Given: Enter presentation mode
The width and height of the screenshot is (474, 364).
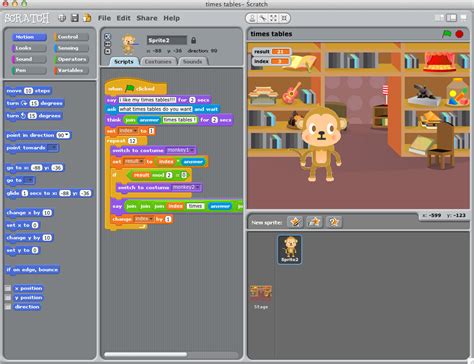Looking at the screenshot, I should coord(463,18).
